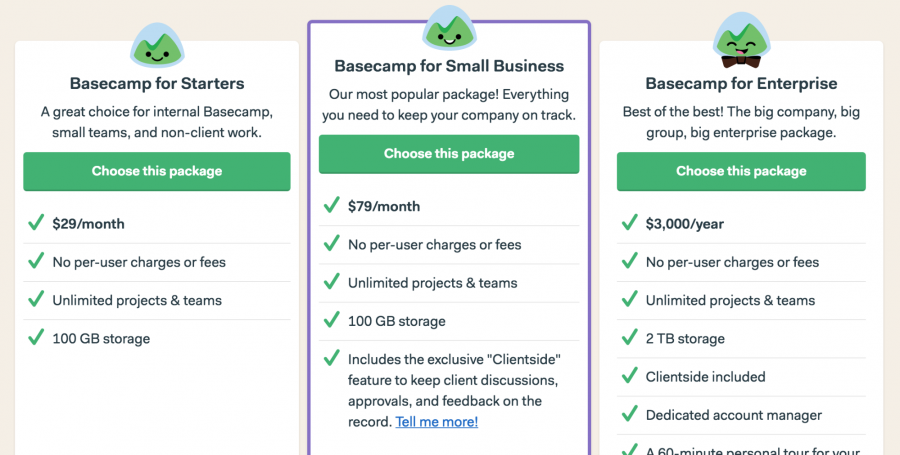
Task: Click the Starters 100 GB storage text
Action: [101, 338]
